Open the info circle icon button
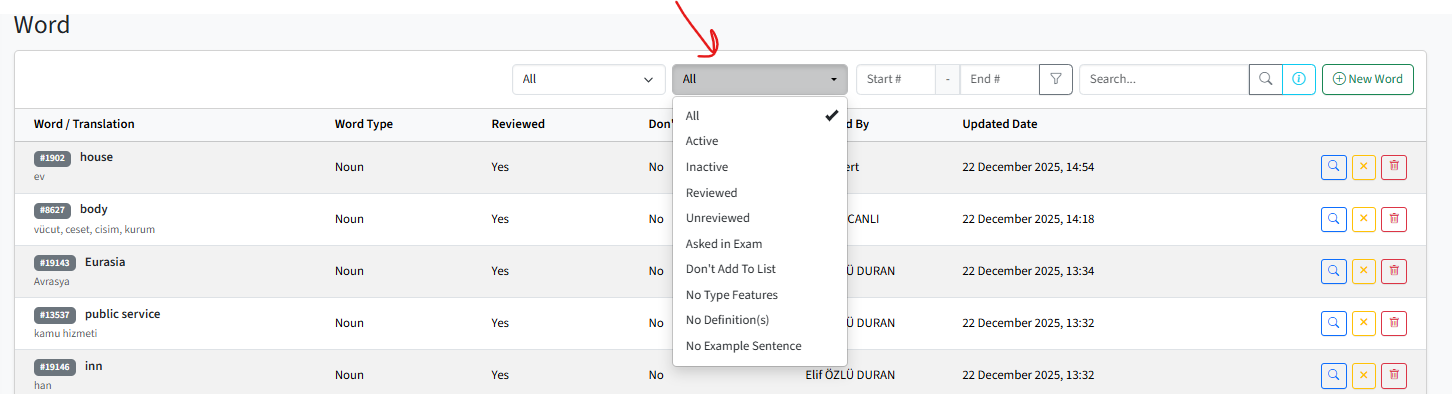This screenshot has height=394, width=1452. click(x=1299, y=79)
